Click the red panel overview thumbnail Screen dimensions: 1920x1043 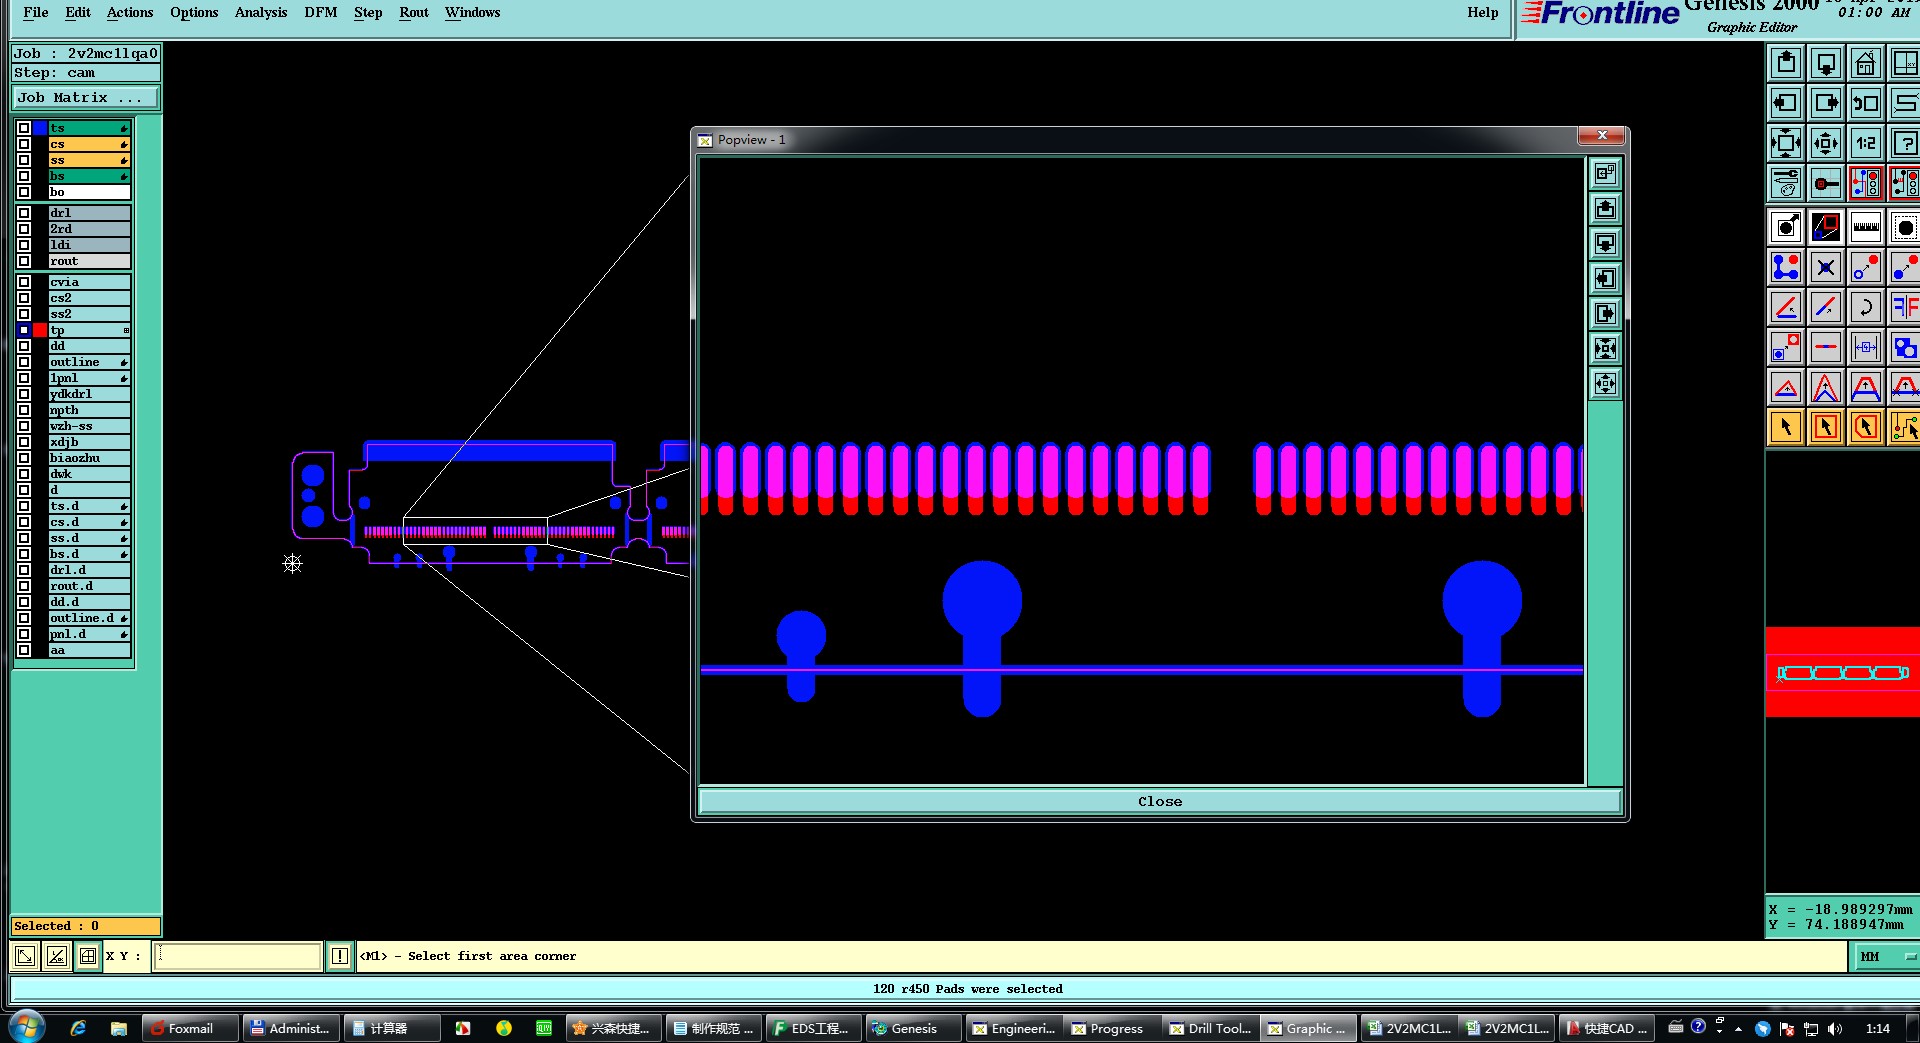1842,672
